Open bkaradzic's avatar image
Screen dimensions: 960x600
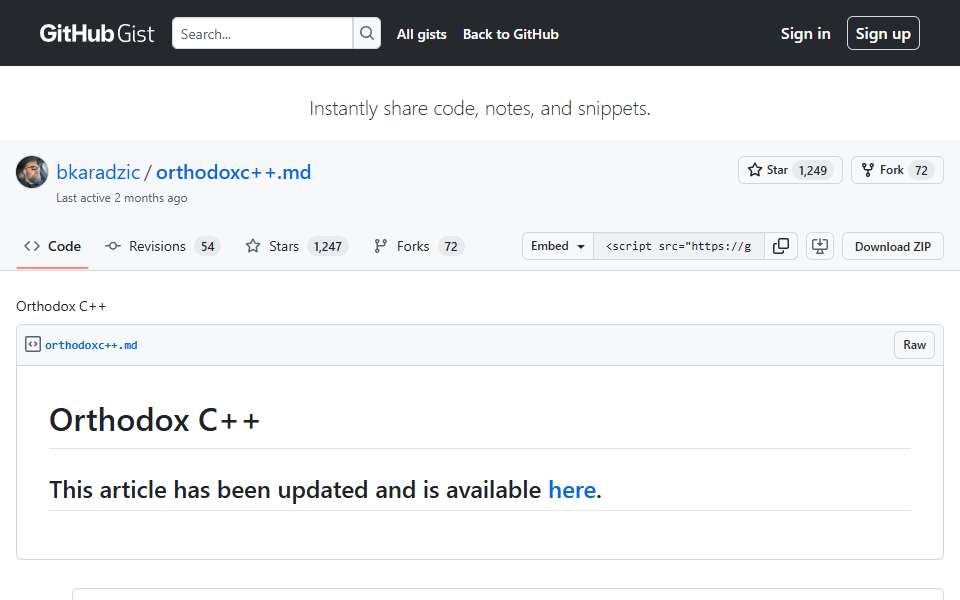click(32, 172)
